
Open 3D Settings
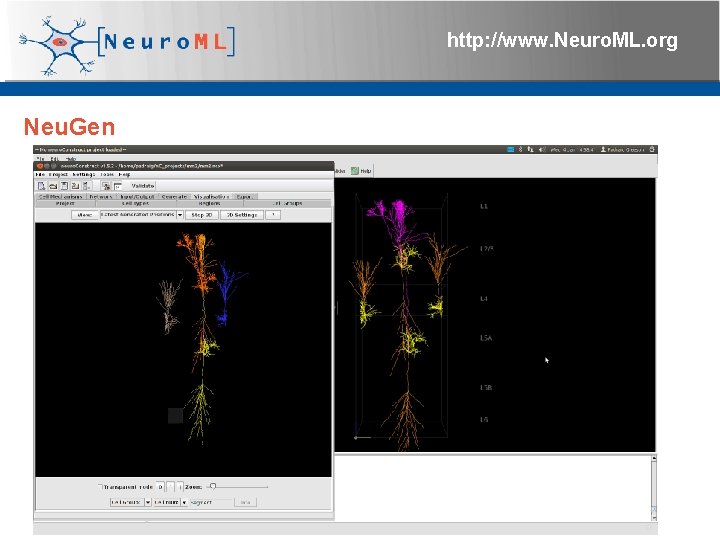(242, 215)
